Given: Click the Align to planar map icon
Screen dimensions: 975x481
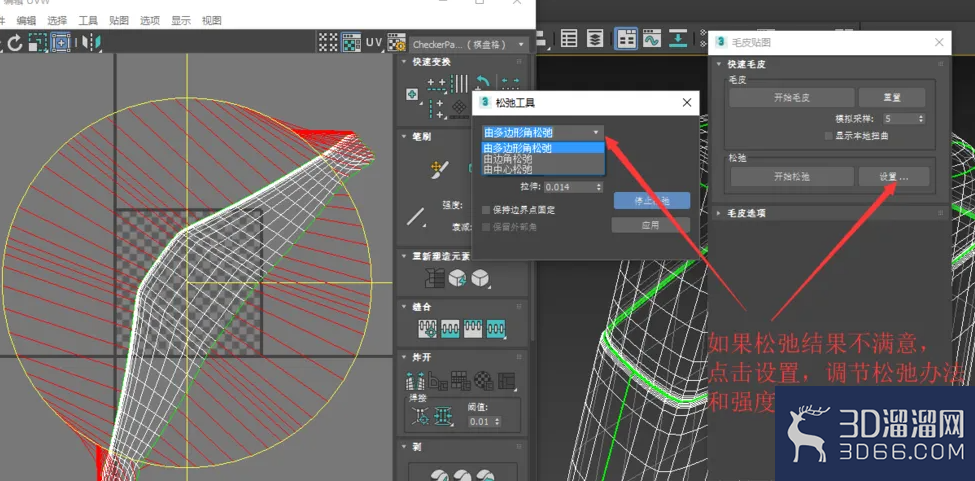Looking at the screenshot, I should tap(460, 106).
